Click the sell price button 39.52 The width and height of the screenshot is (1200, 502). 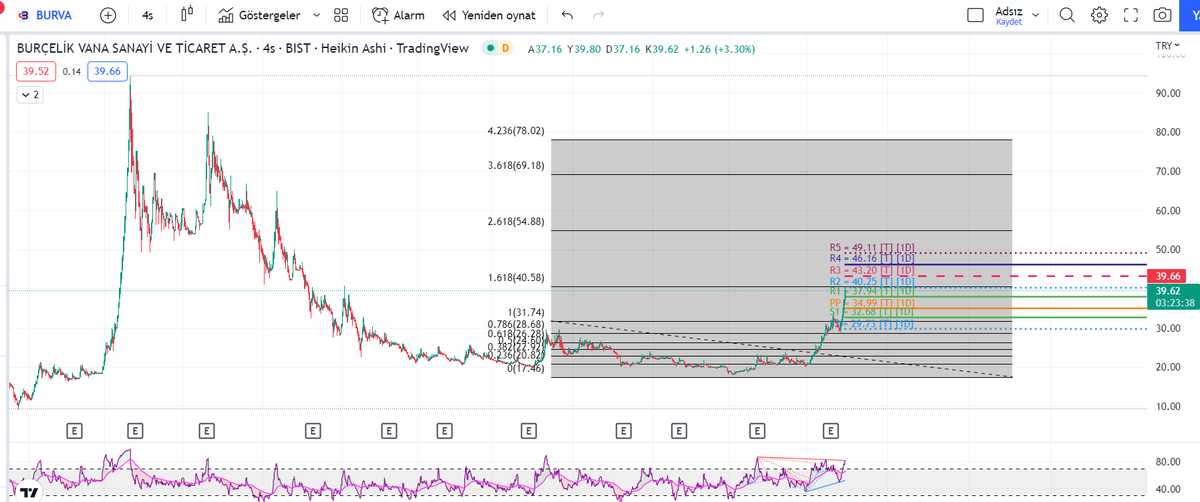[36, 71]
